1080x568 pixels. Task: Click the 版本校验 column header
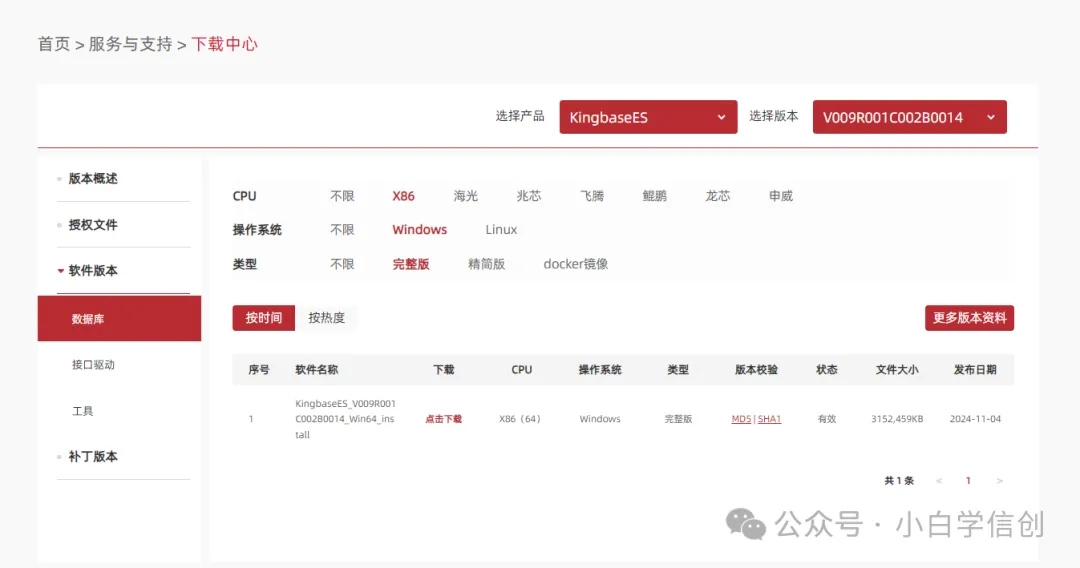(756, 370)
